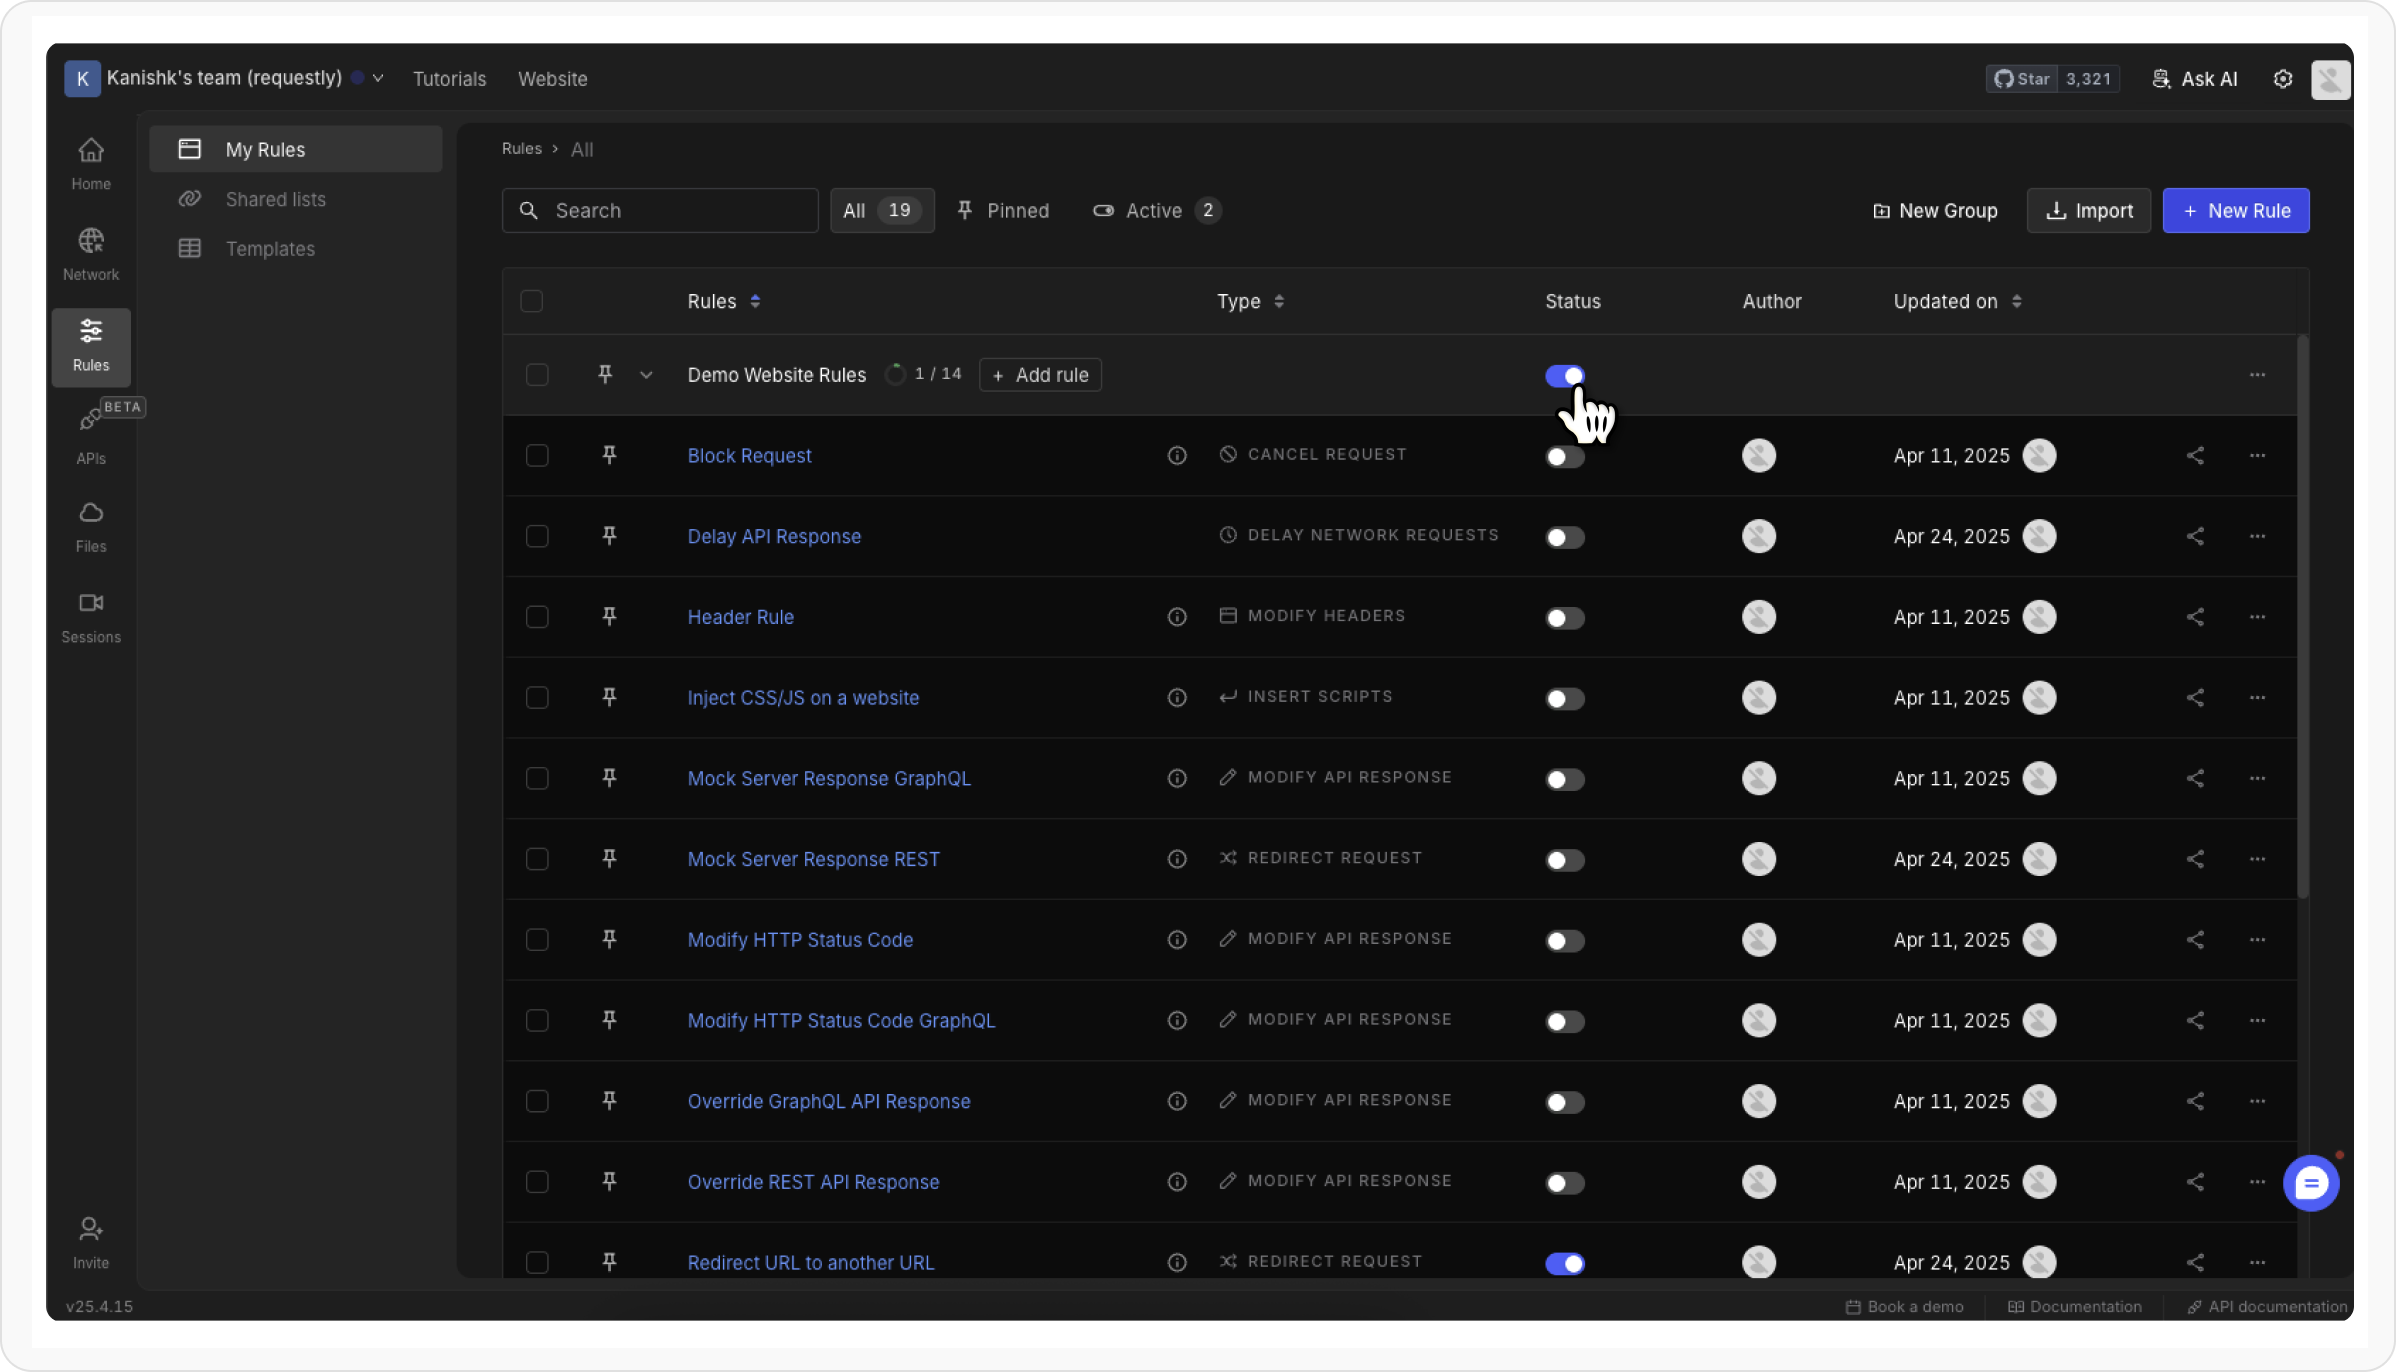
Task: Switch to the Pinned filter tab
Action: pyautogui.click(x=1003, y=211)
